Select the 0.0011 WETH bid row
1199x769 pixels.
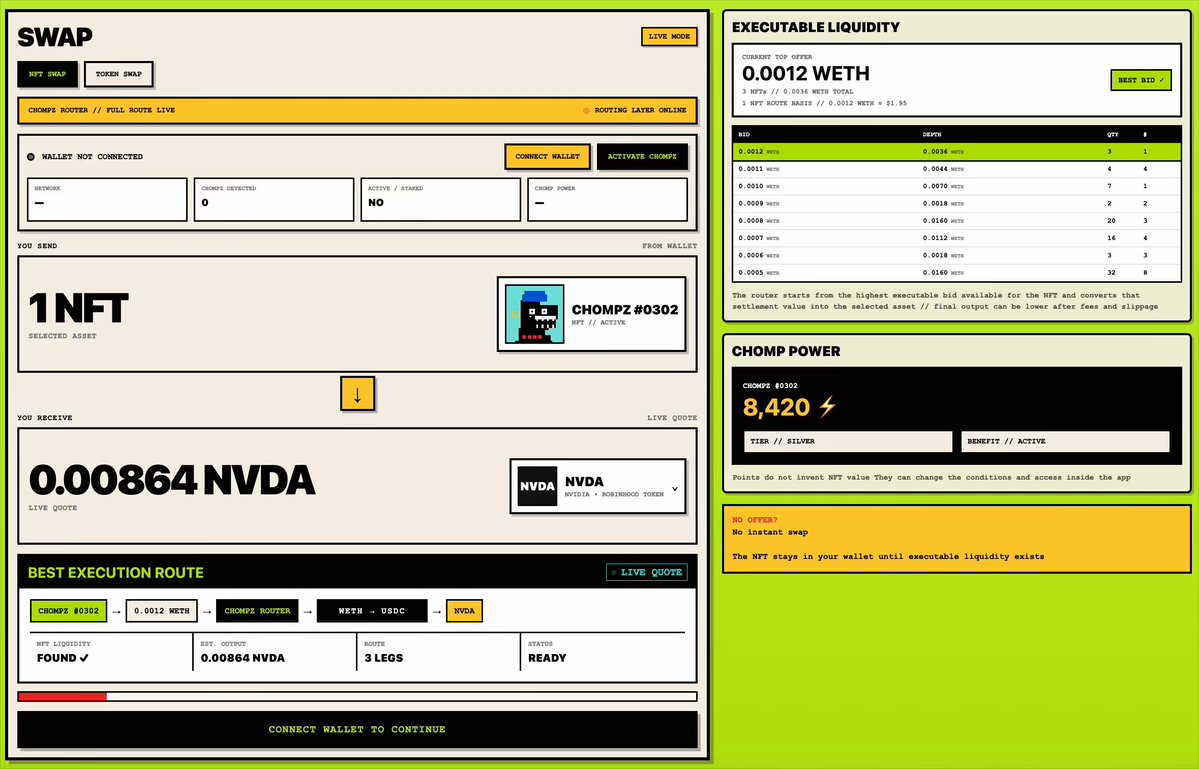tap(957, 169)
